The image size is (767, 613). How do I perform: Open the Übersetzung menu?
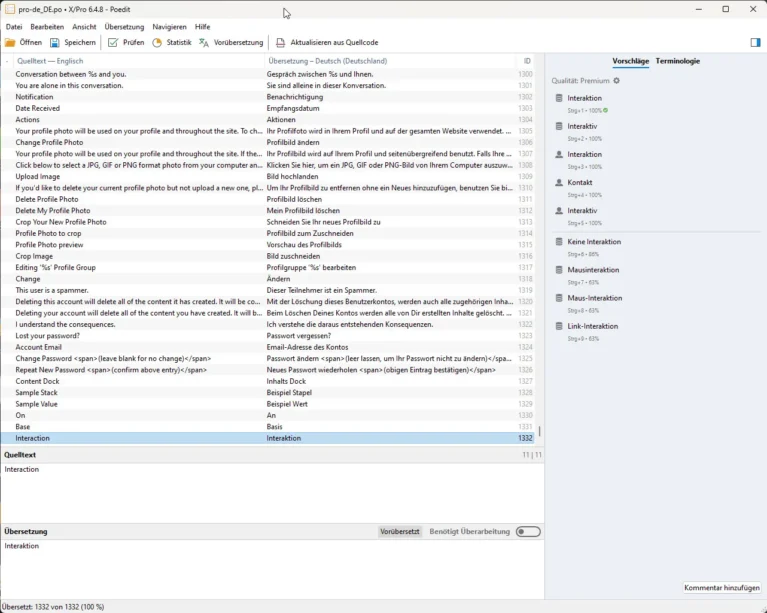click(x=124, y=27)
